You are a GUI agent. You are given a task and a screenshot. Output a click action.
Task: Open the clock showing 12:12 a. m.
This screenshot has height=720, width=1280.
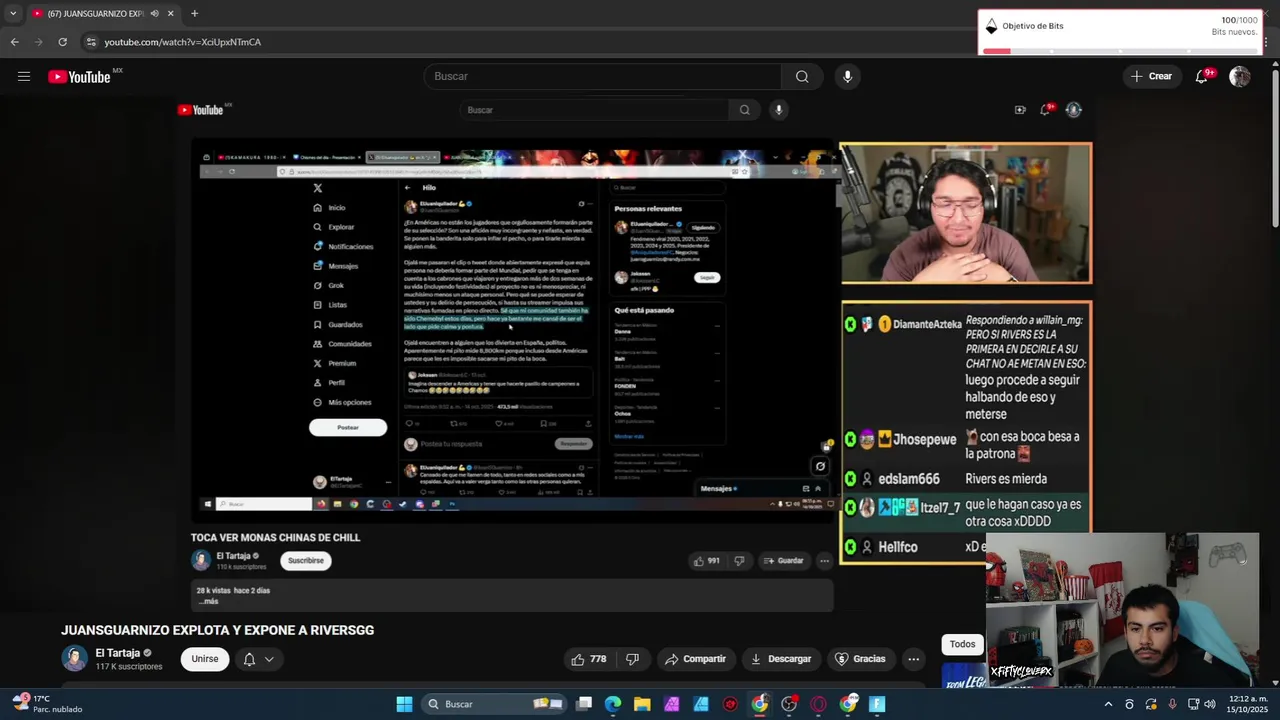pyautogui.click(x=1249, y=704)
